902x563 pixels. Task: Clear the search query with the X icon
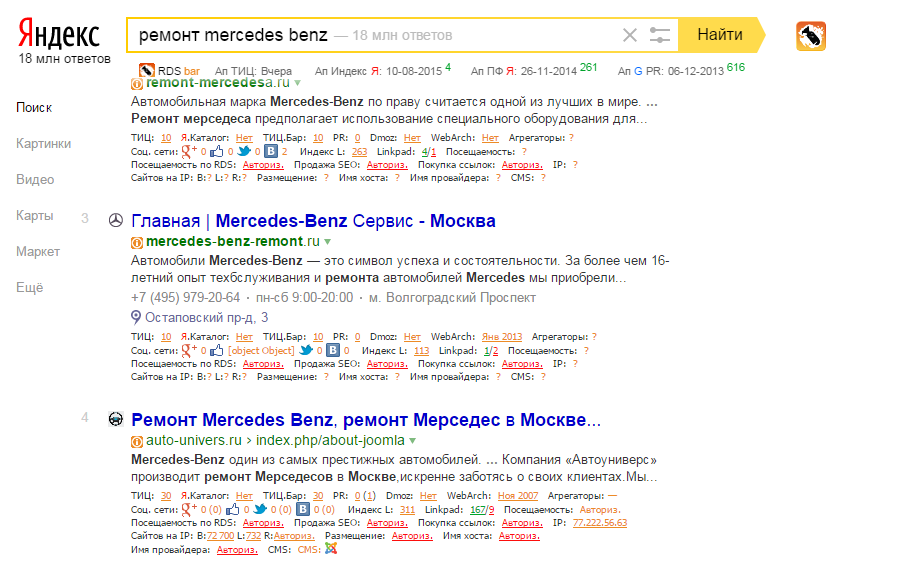pyautogui.click(x=630, y=35)
